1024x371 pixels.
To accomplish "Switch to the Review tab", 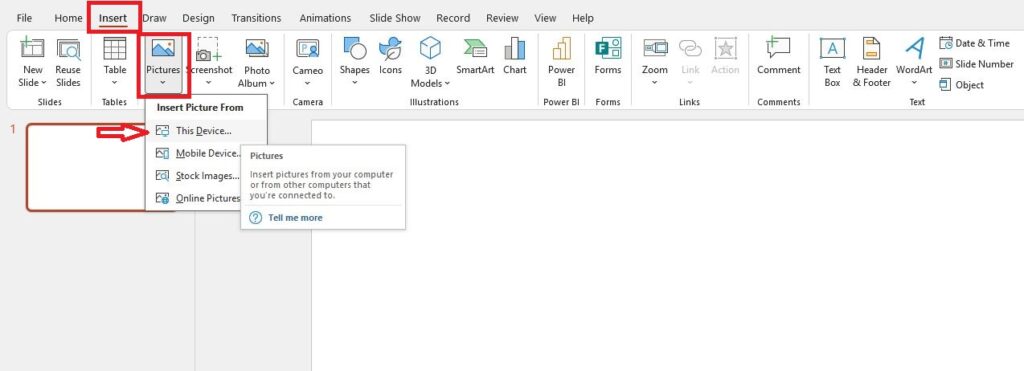I will tap(503, 18).
